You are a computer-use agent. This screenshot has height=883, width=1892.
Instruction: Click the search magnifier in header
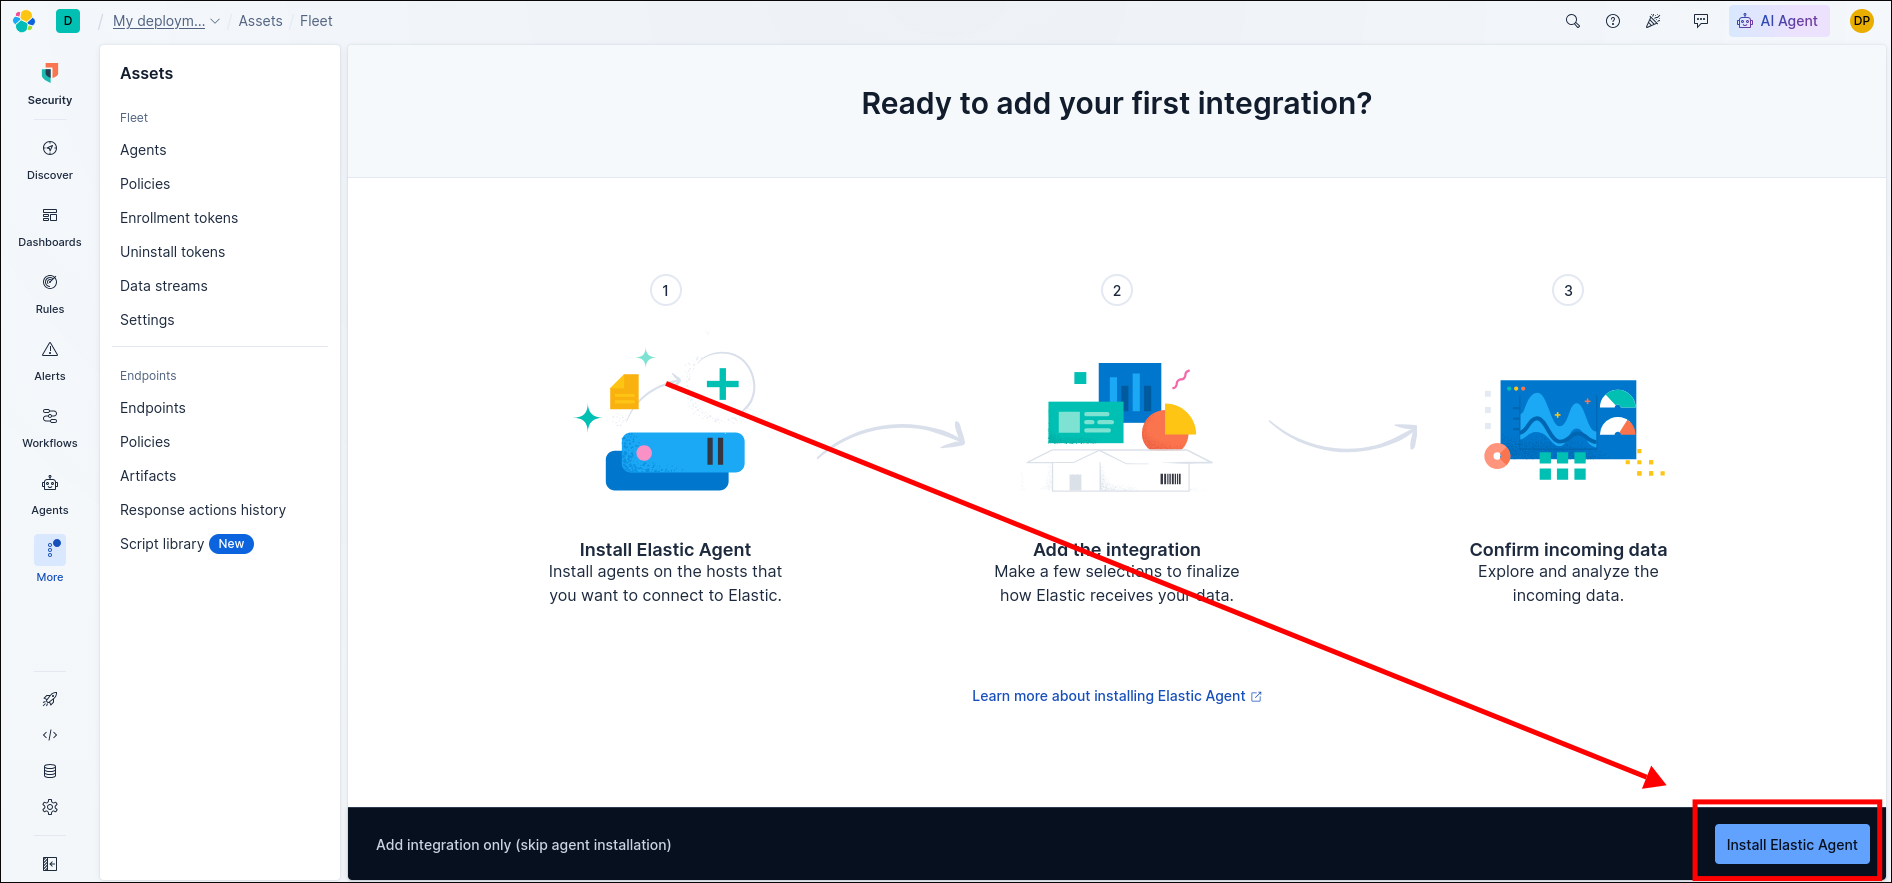pyautogui.click(x=1573, y=21)
